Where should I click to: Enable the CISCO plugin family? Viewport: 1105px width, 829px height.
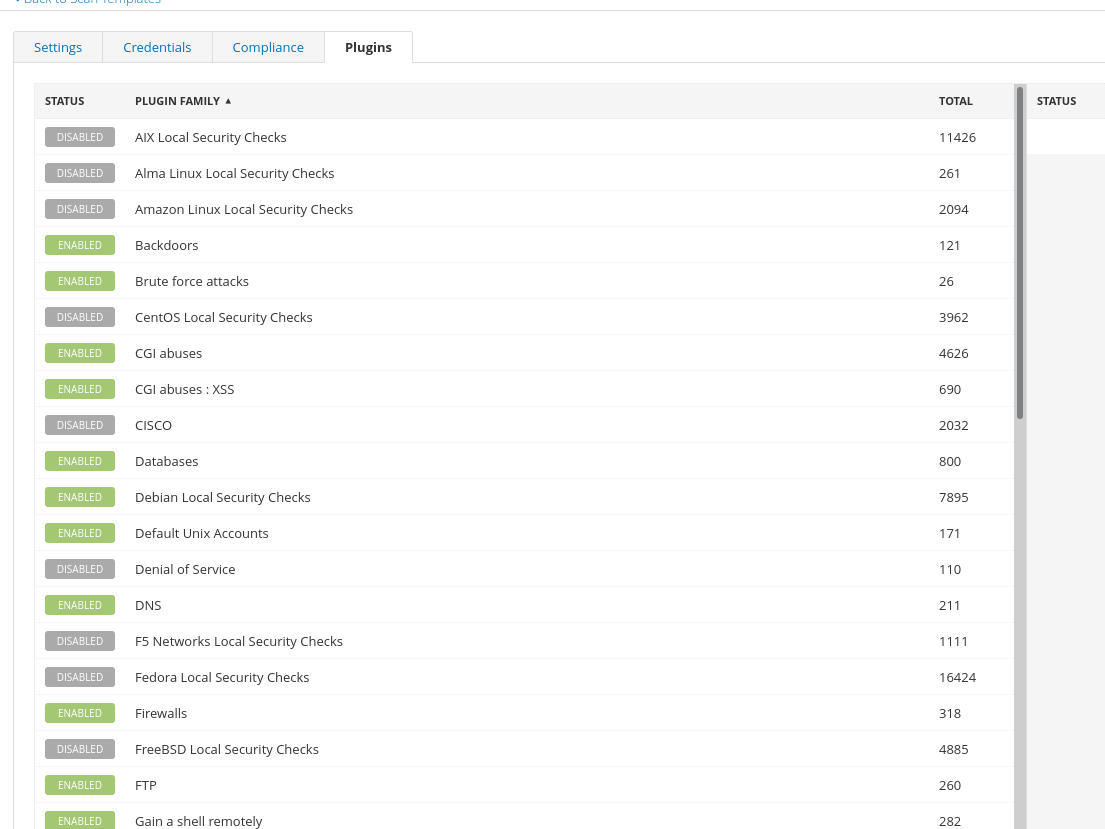pos(80,425)
